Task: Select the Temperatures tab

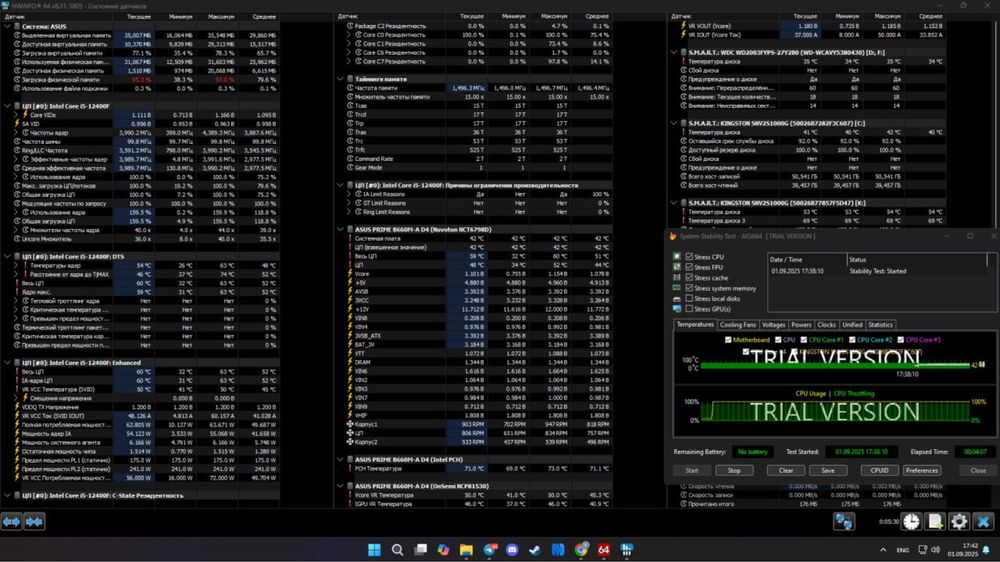Action: pos(695,324)
